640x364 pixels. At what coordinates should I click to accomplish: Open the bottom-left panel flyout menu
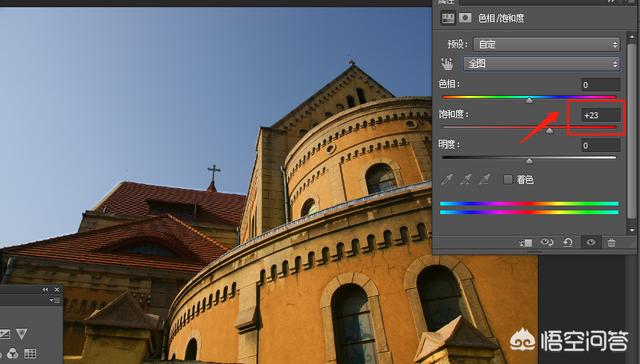[x=54, y=300]
